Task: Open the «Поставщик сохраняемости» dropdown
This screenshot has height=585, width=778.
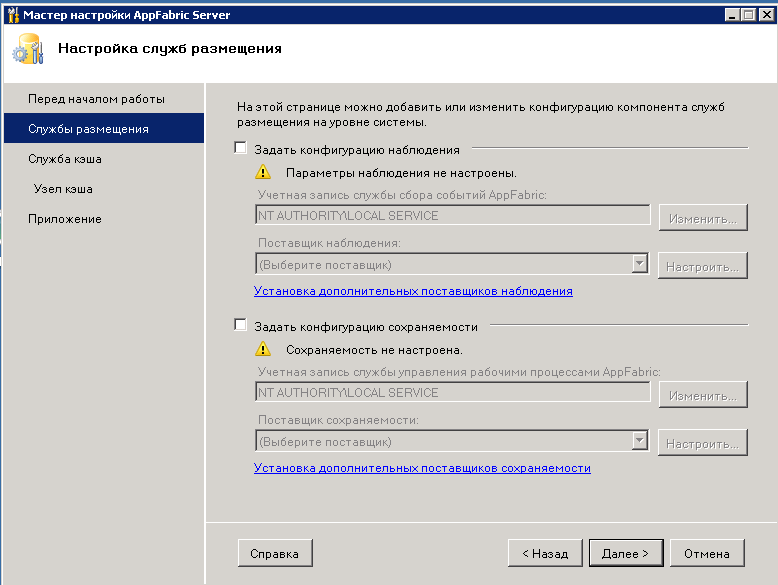Action: point(640,441)
